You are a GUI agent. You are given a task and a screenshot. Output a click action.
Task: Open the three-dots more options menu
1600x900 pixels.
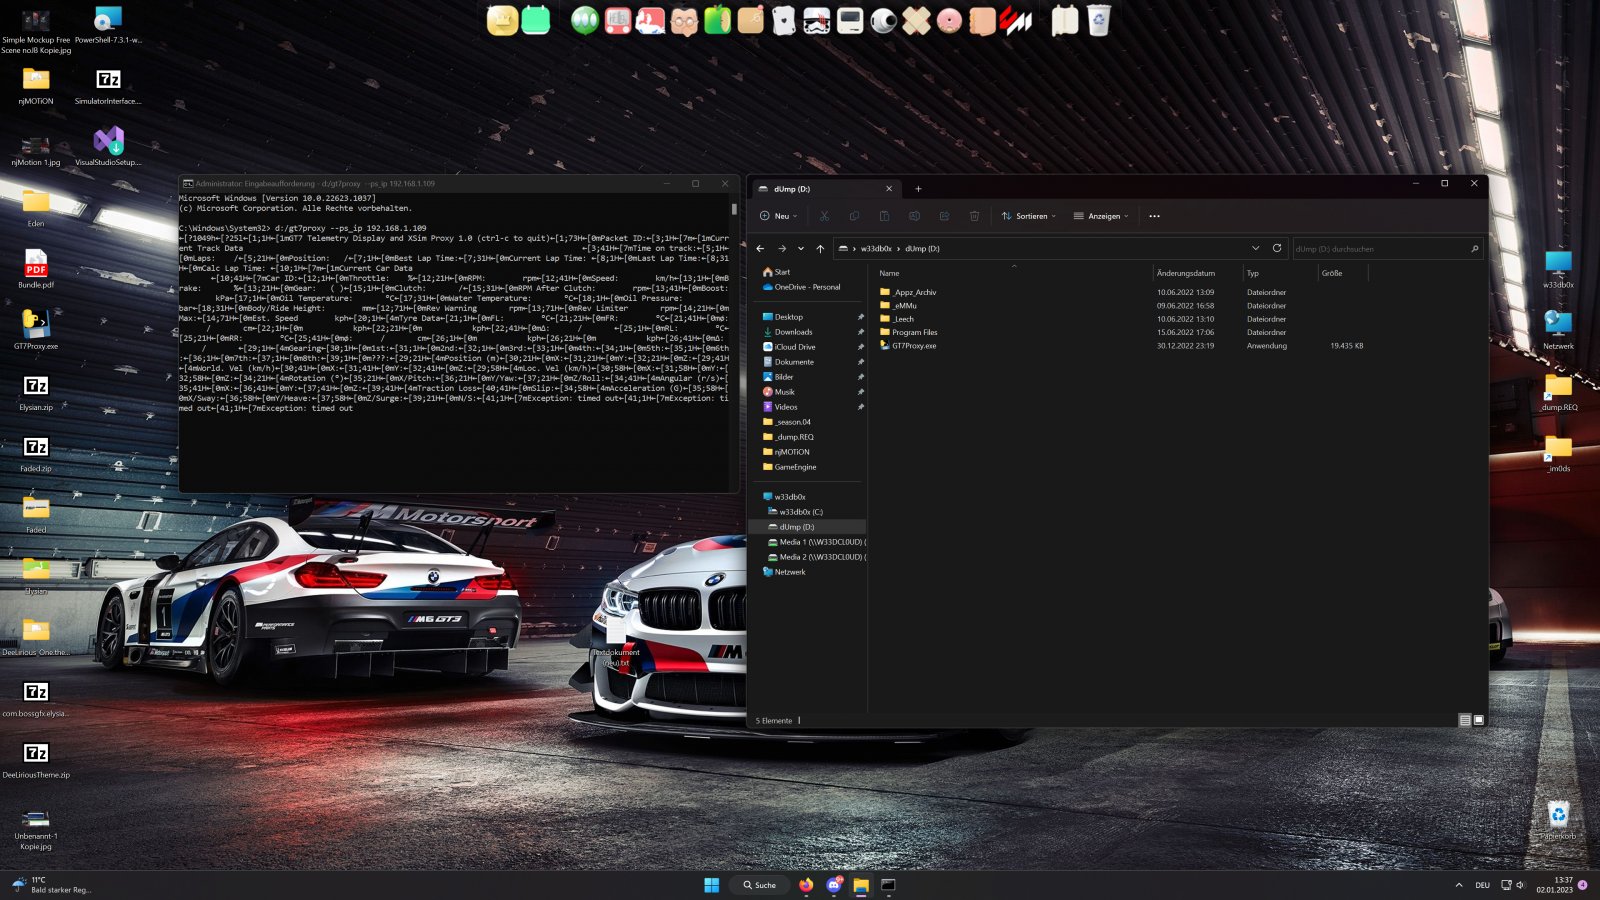pos(1154,216)
